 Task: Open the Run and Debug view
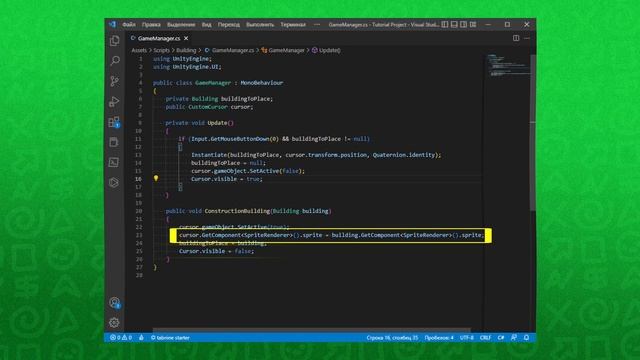pyautogui.click(x=114, y=101)
